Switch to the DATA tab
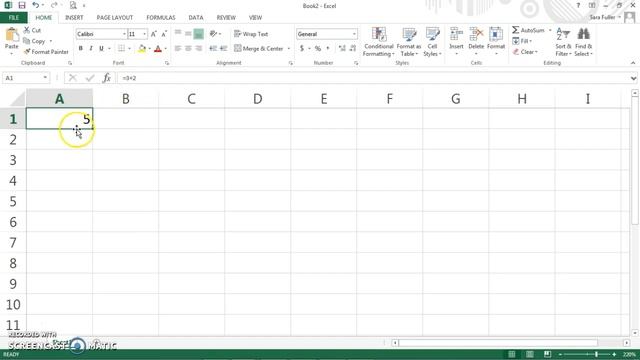This screenshot has height=360, width=640. [x=196, y=18]
